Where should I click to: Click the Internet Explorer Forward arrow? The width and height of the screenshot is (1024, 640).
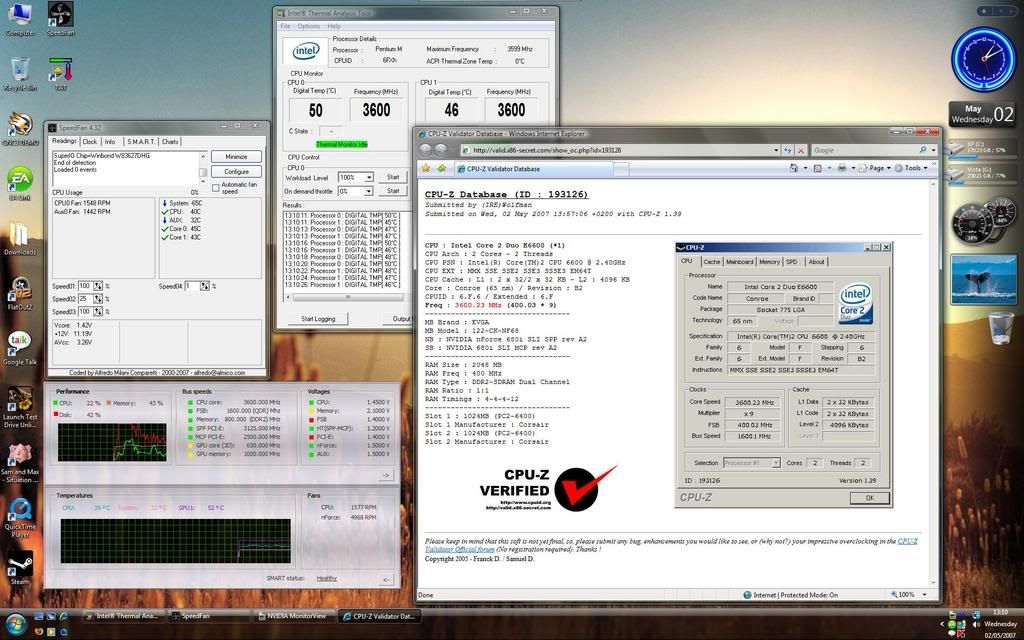tap(441, 150)
